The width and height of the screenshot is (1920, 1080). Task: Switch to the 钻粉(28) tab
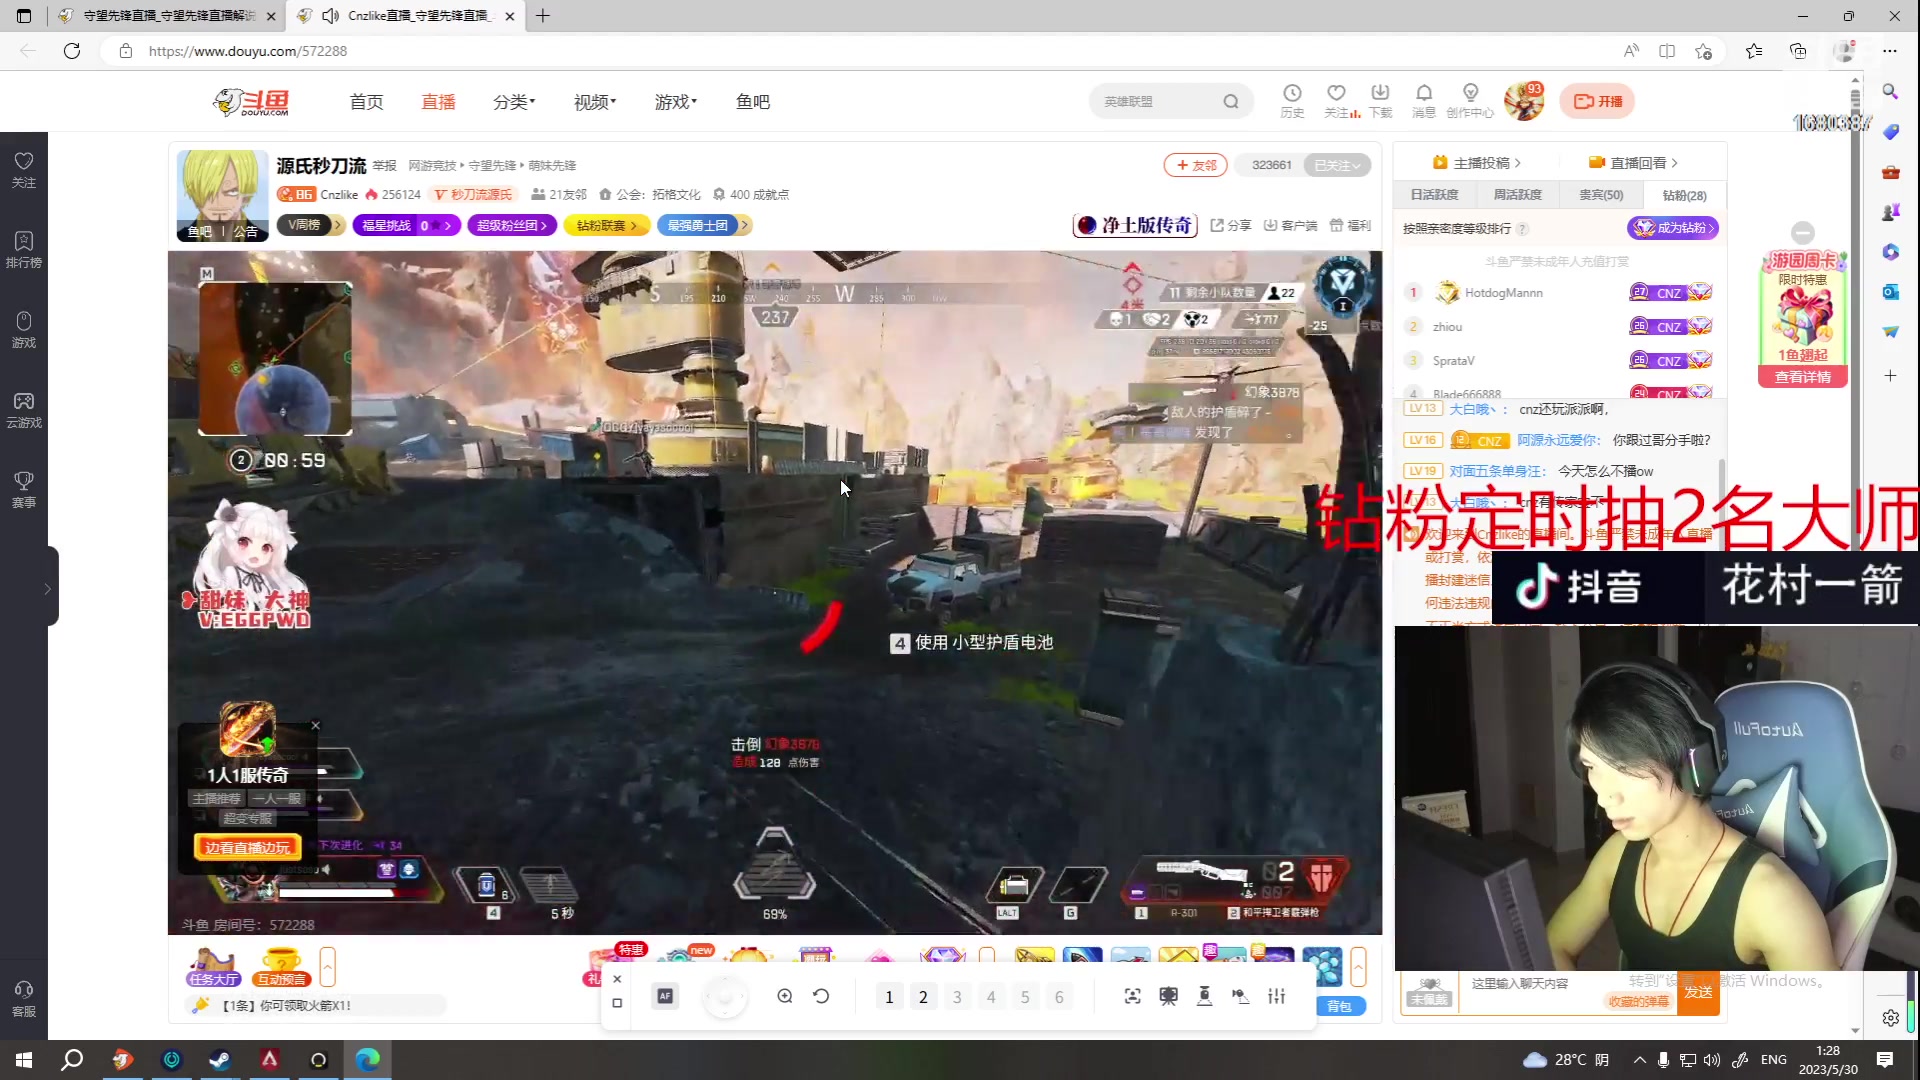(x=1684, y=195)
